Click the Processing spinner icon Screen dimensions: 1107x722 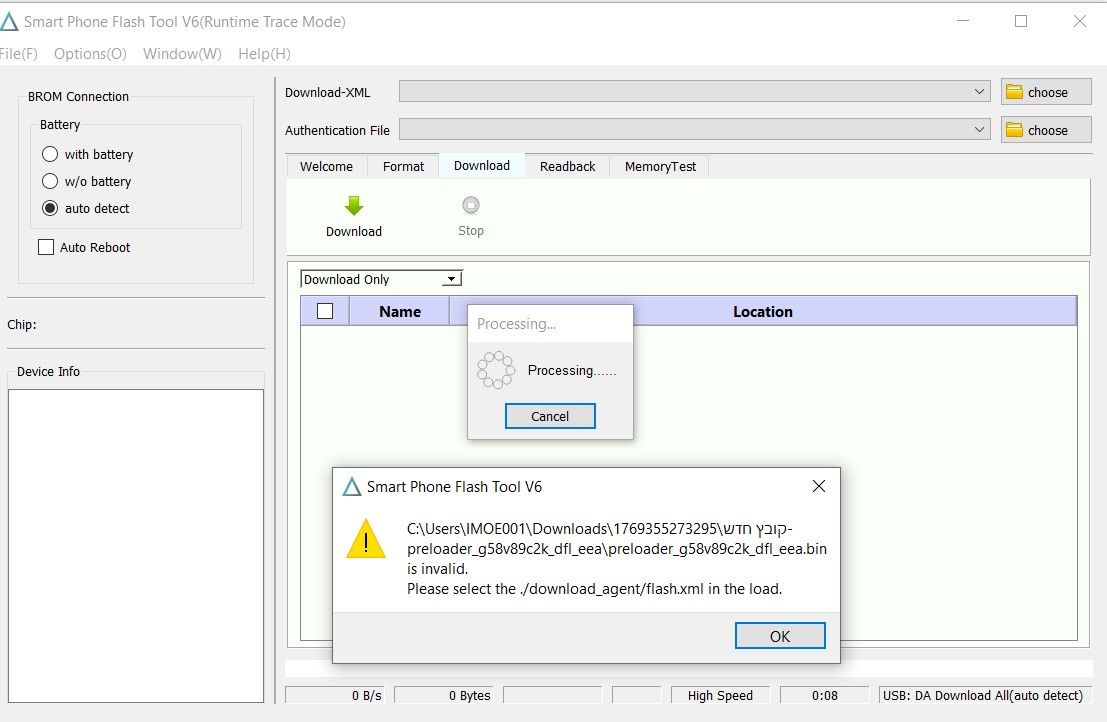[496, 370]
